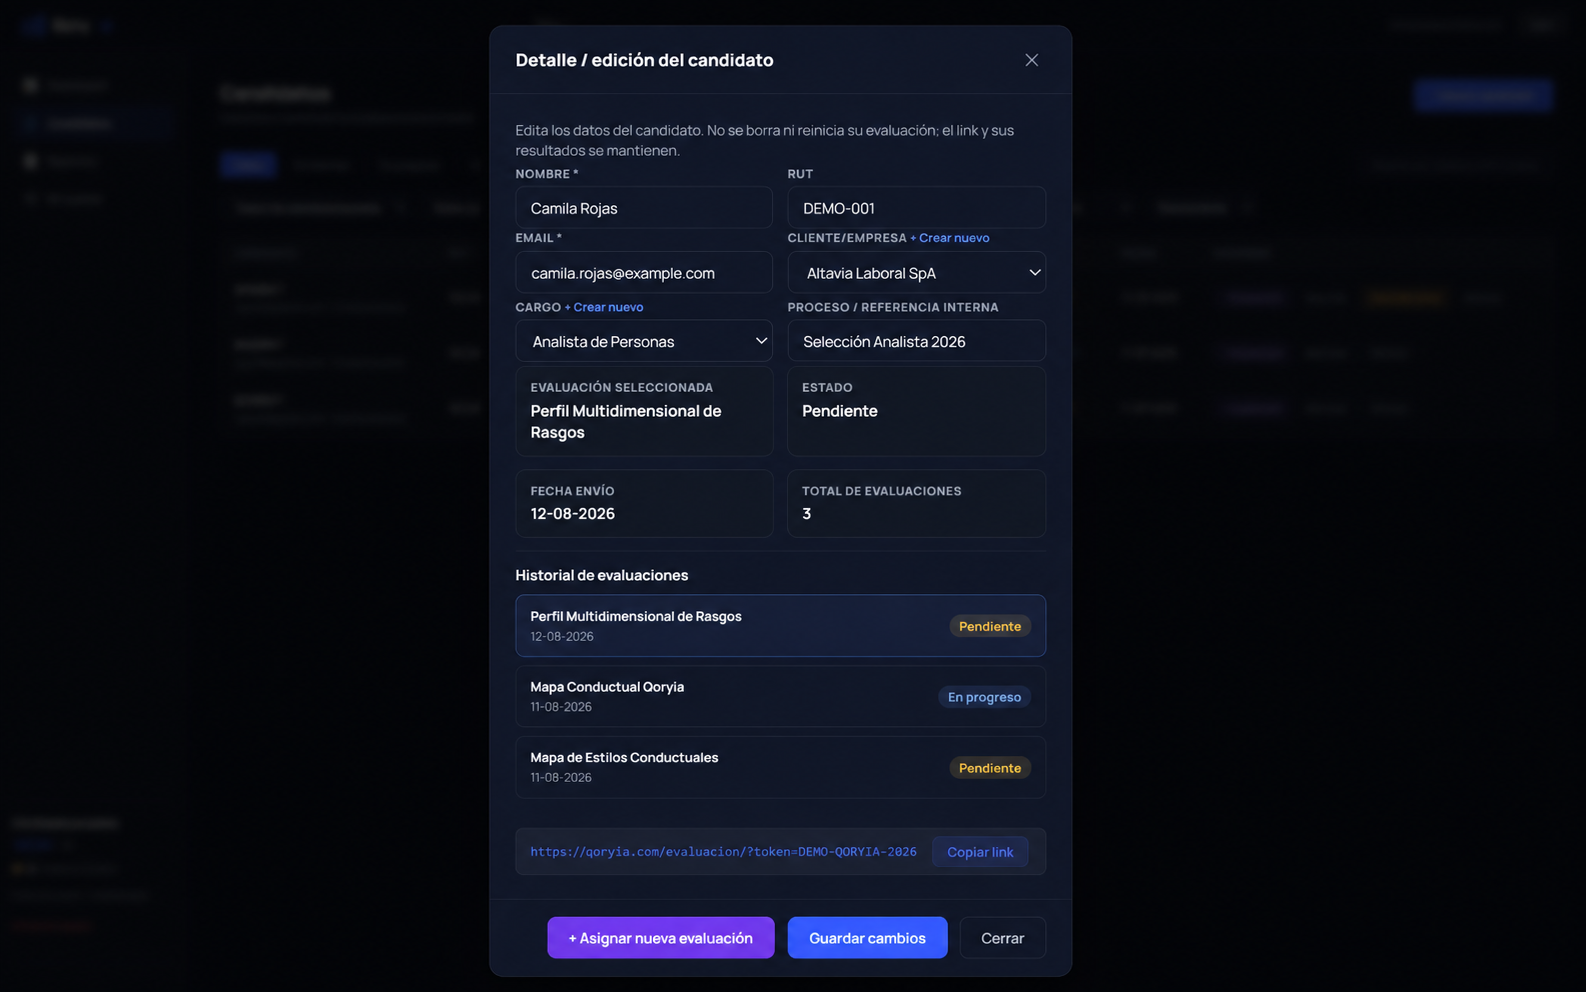This screenshot has width=1586, height=992.
Task: Open the evaluation token URL link
Action: coord(723,852)
